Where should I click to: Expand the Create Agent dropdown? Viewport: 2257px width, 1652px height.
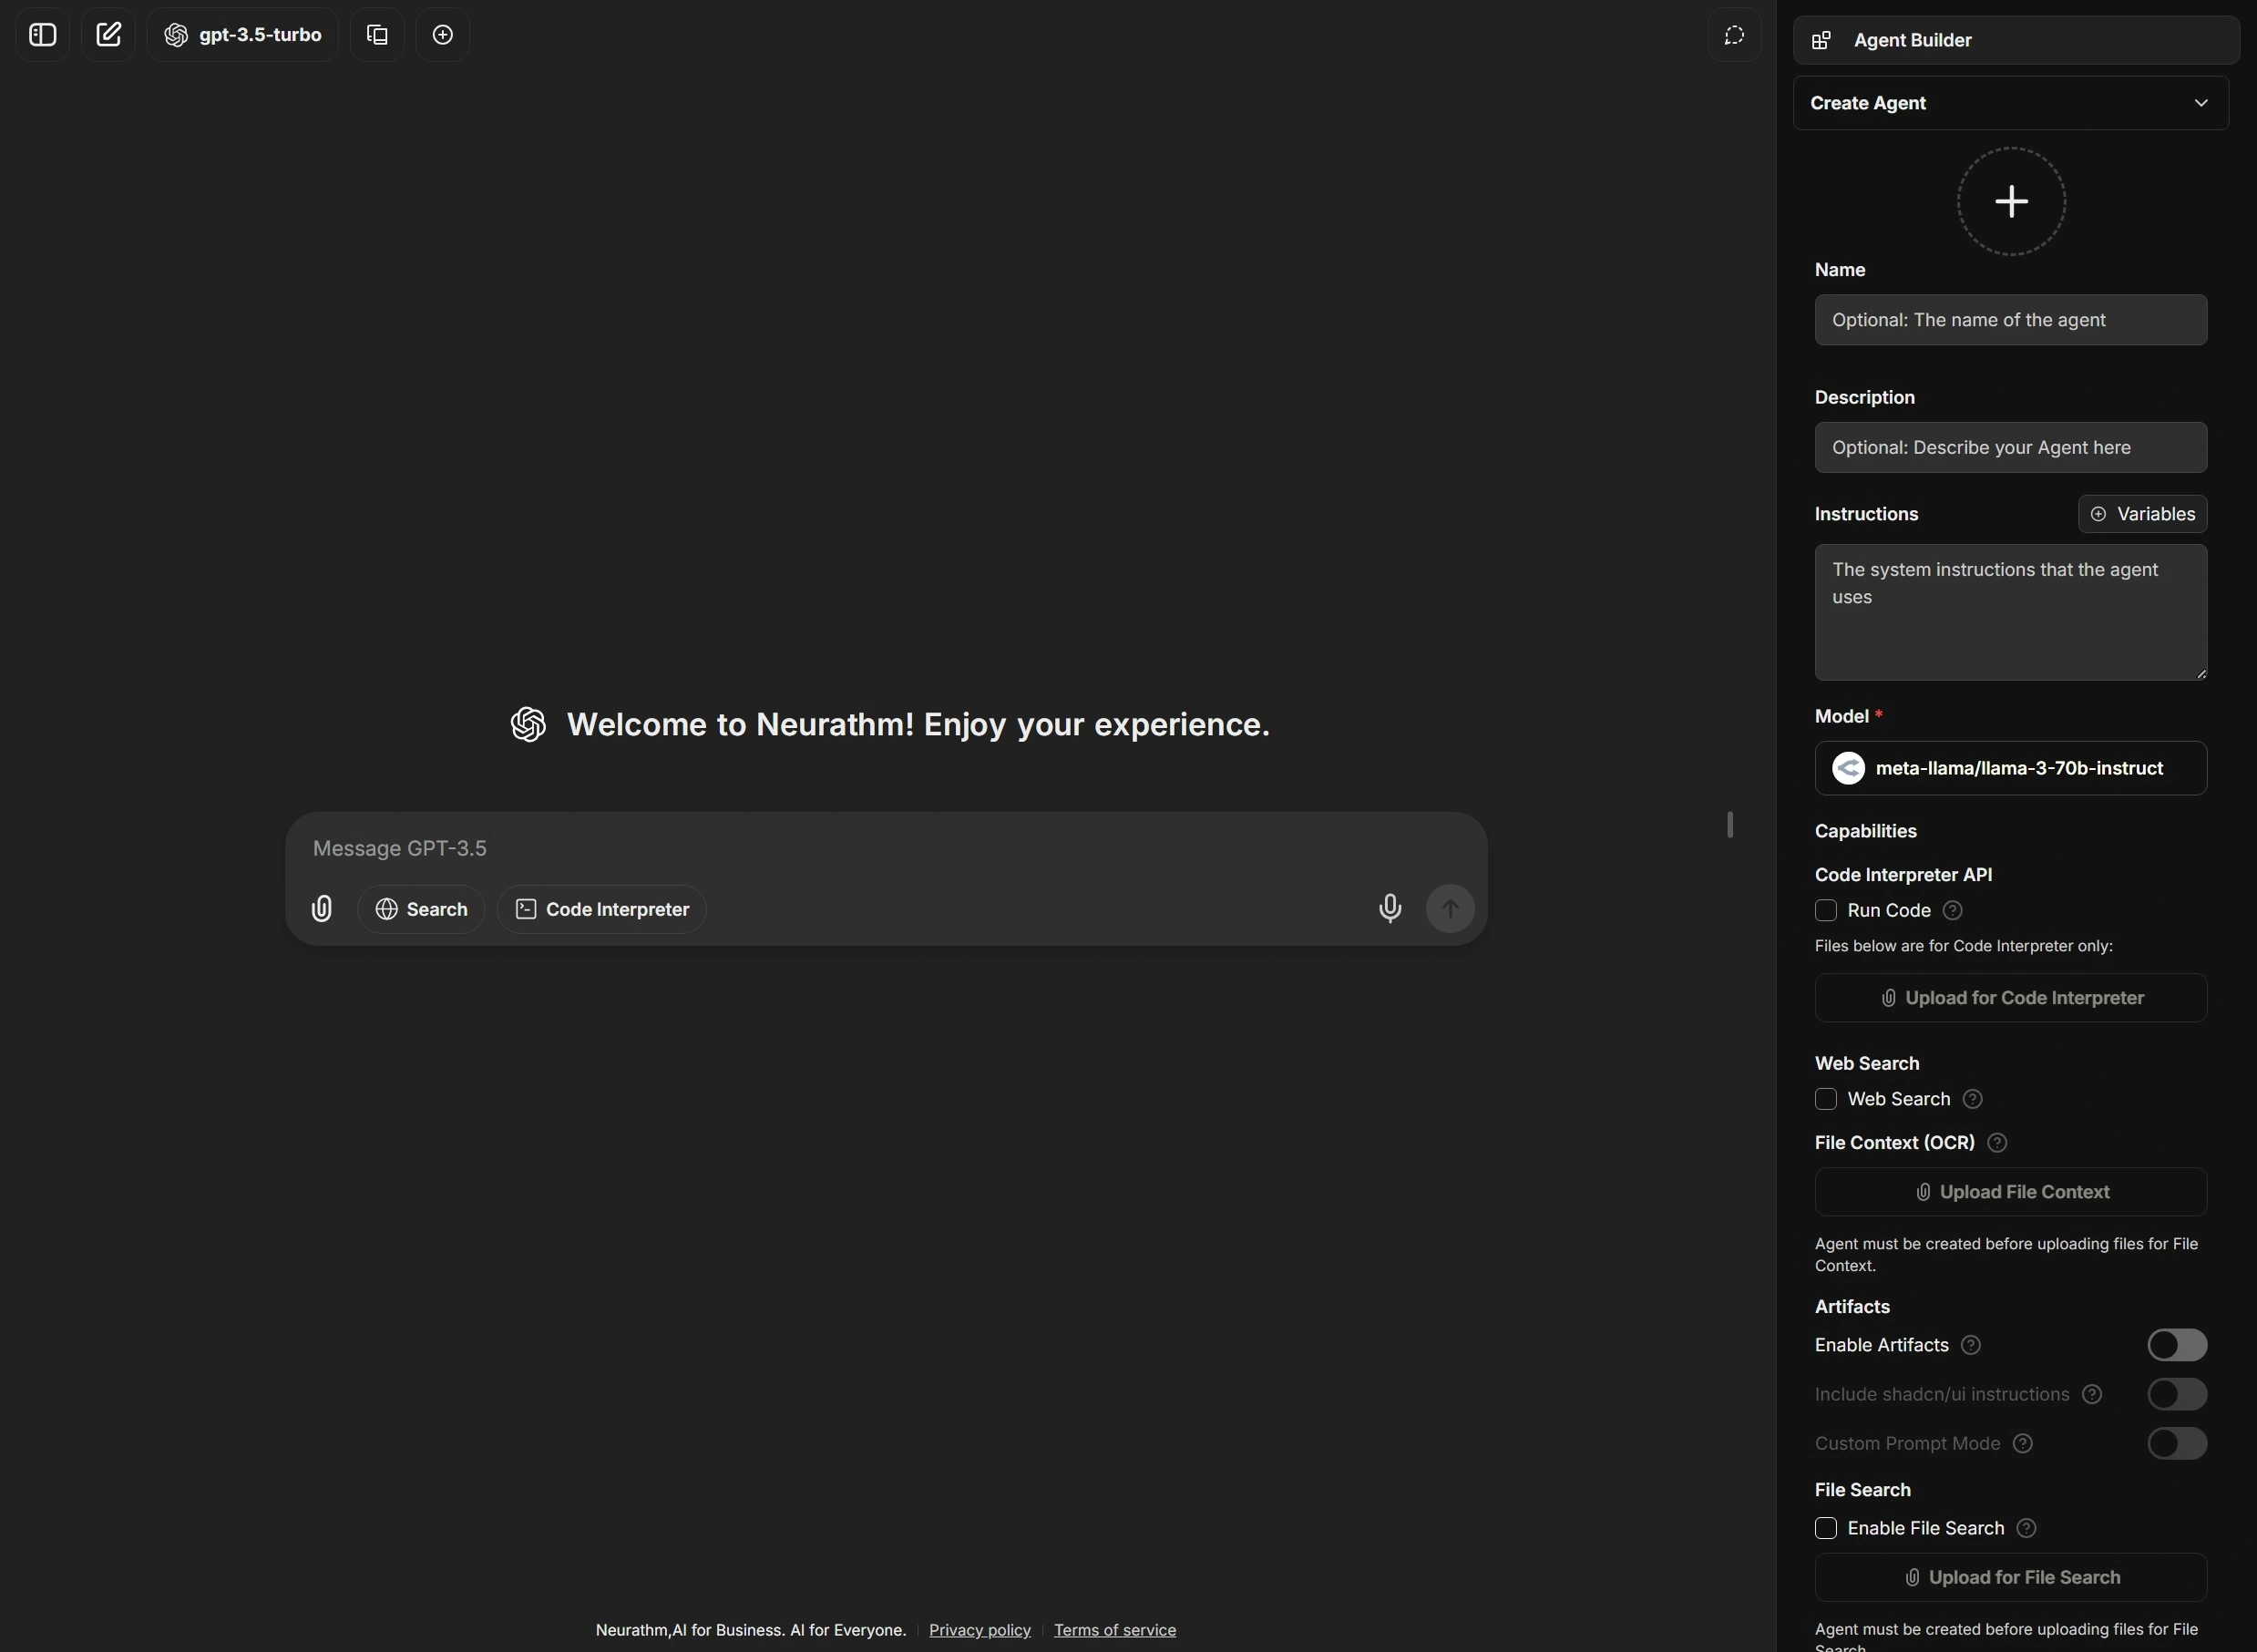point(2010,103)
